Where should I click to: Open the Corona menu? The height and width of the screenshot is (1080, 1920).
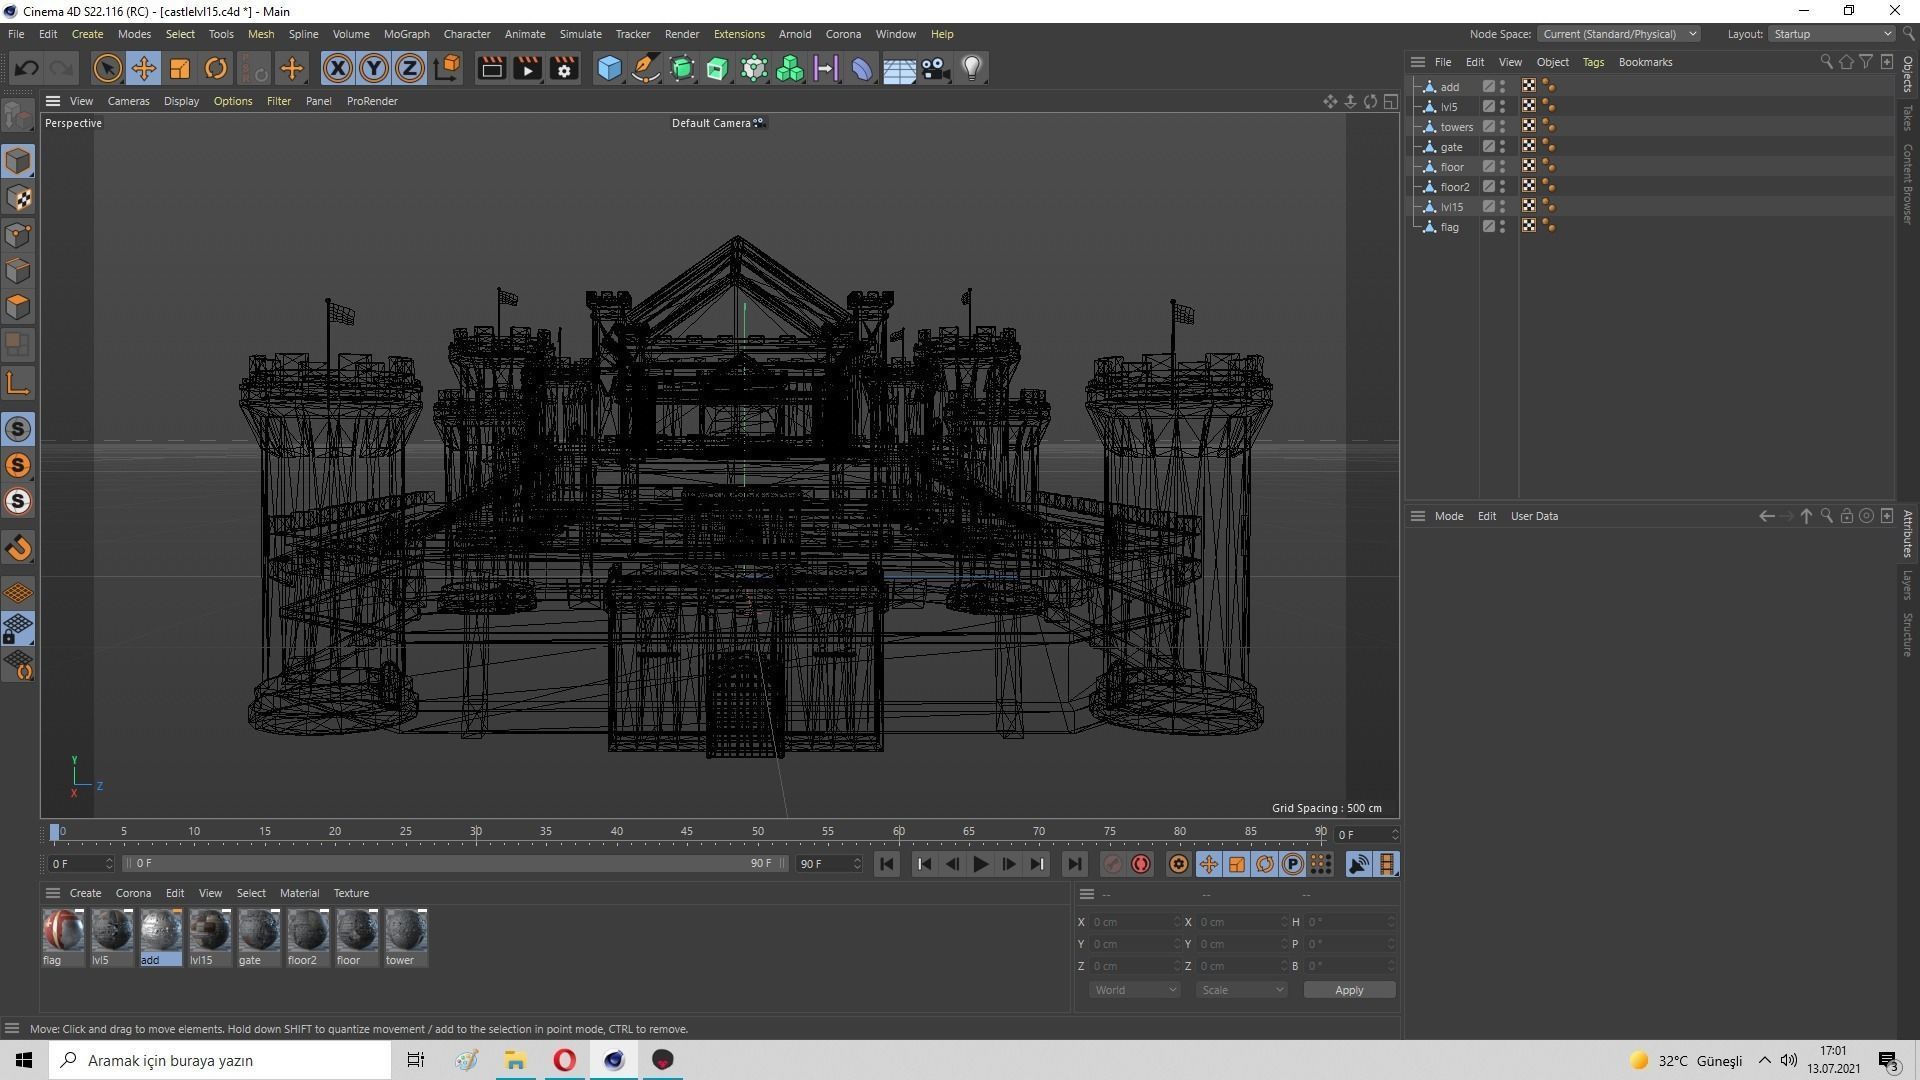click(843, 34)
